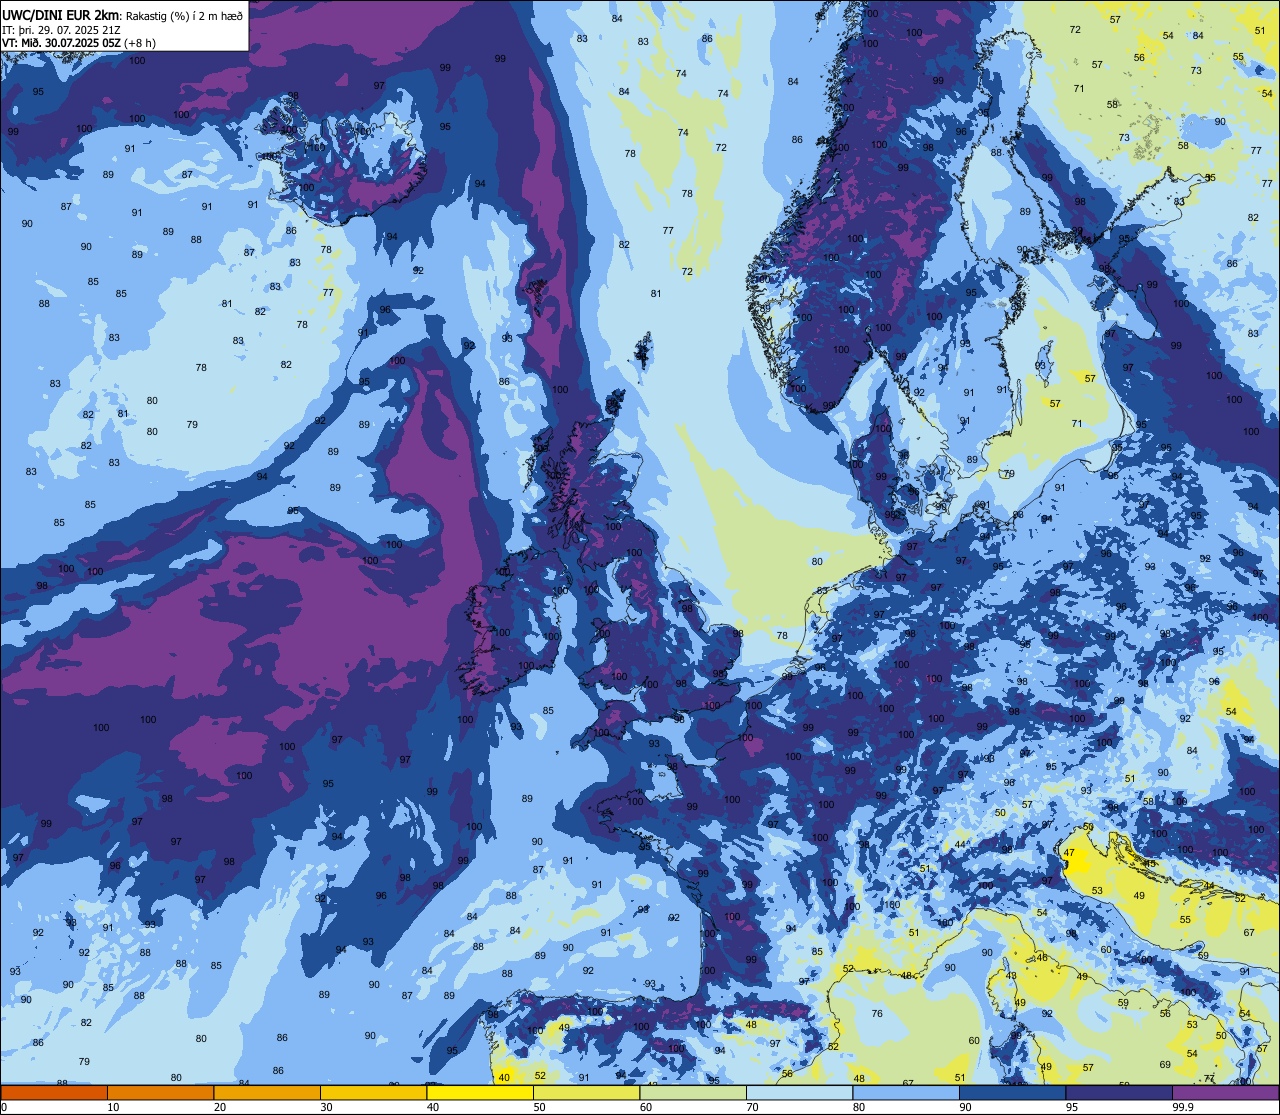Image resolution: width=1280 pixels, height=1115 pixels.
Task: Select the 90–95 medium blue legend swatch
Action: click(1012, 1092)
